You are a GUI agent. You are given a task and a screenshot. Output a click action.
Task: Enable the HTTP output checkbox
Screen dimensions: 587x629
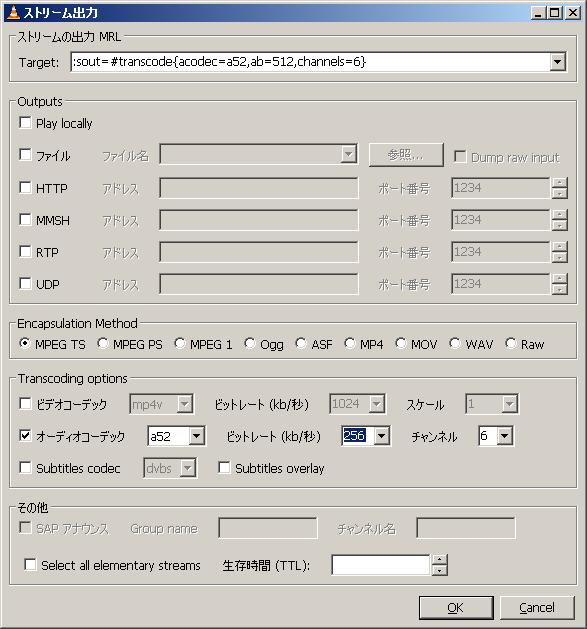tap(25, 187)
